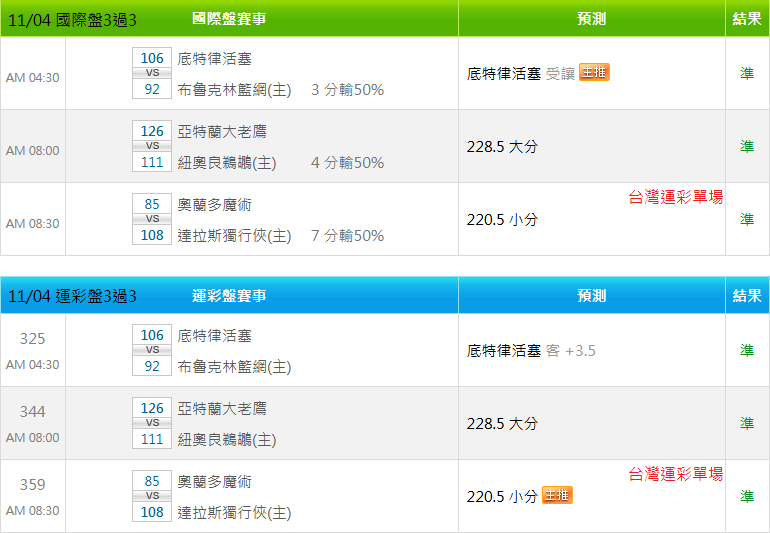Select team 奧蘭多魔術 in the 國際盤 table
The width and height of the screenshot is (770, 533).
[215, 204]
